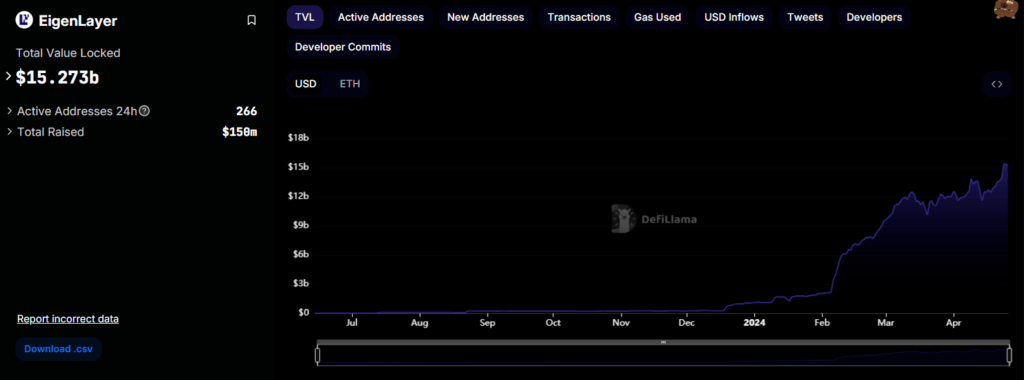Click the left handle of the chart range slider
Screen dimensions: 1024x380
317,356
